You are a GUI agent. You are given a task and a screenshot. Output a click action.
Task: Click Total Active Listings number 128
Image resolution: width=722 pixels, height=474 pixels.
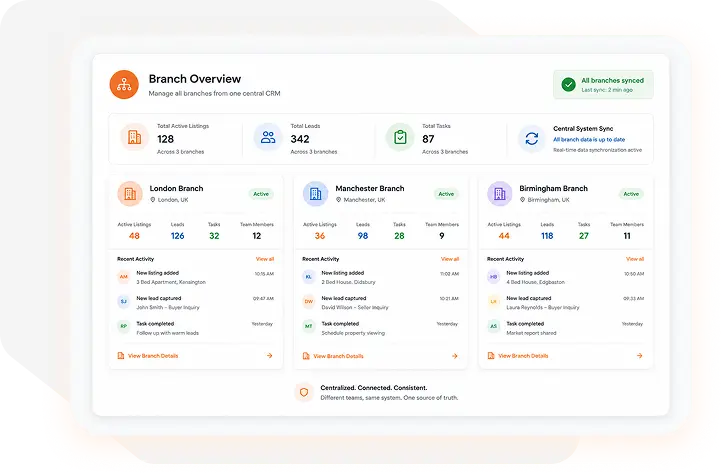point(165,139)
